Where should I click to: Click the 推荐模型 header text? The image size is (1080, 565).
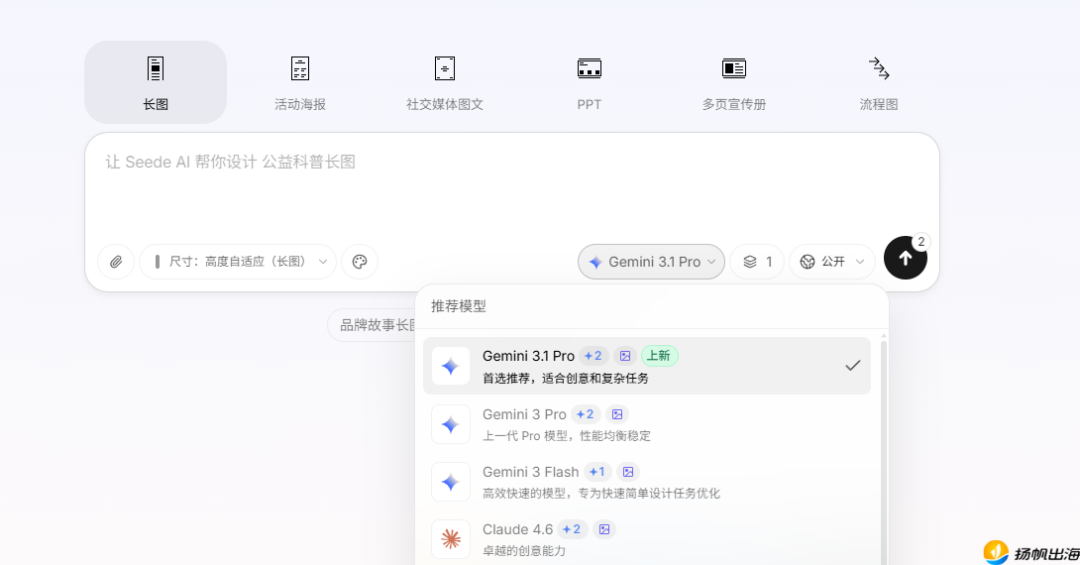point(458,306)
